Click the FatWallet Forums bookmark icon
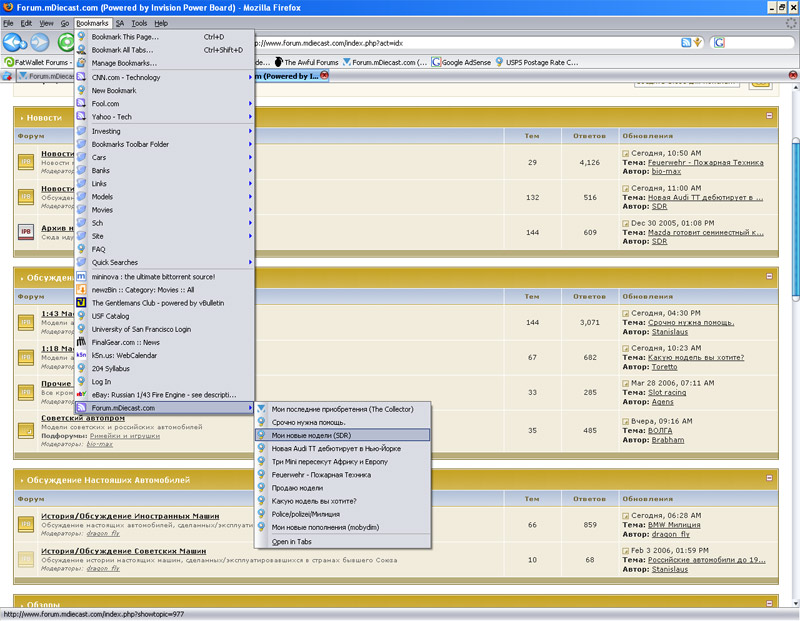This screenshot has height=621, width=800. pos(9,62)
